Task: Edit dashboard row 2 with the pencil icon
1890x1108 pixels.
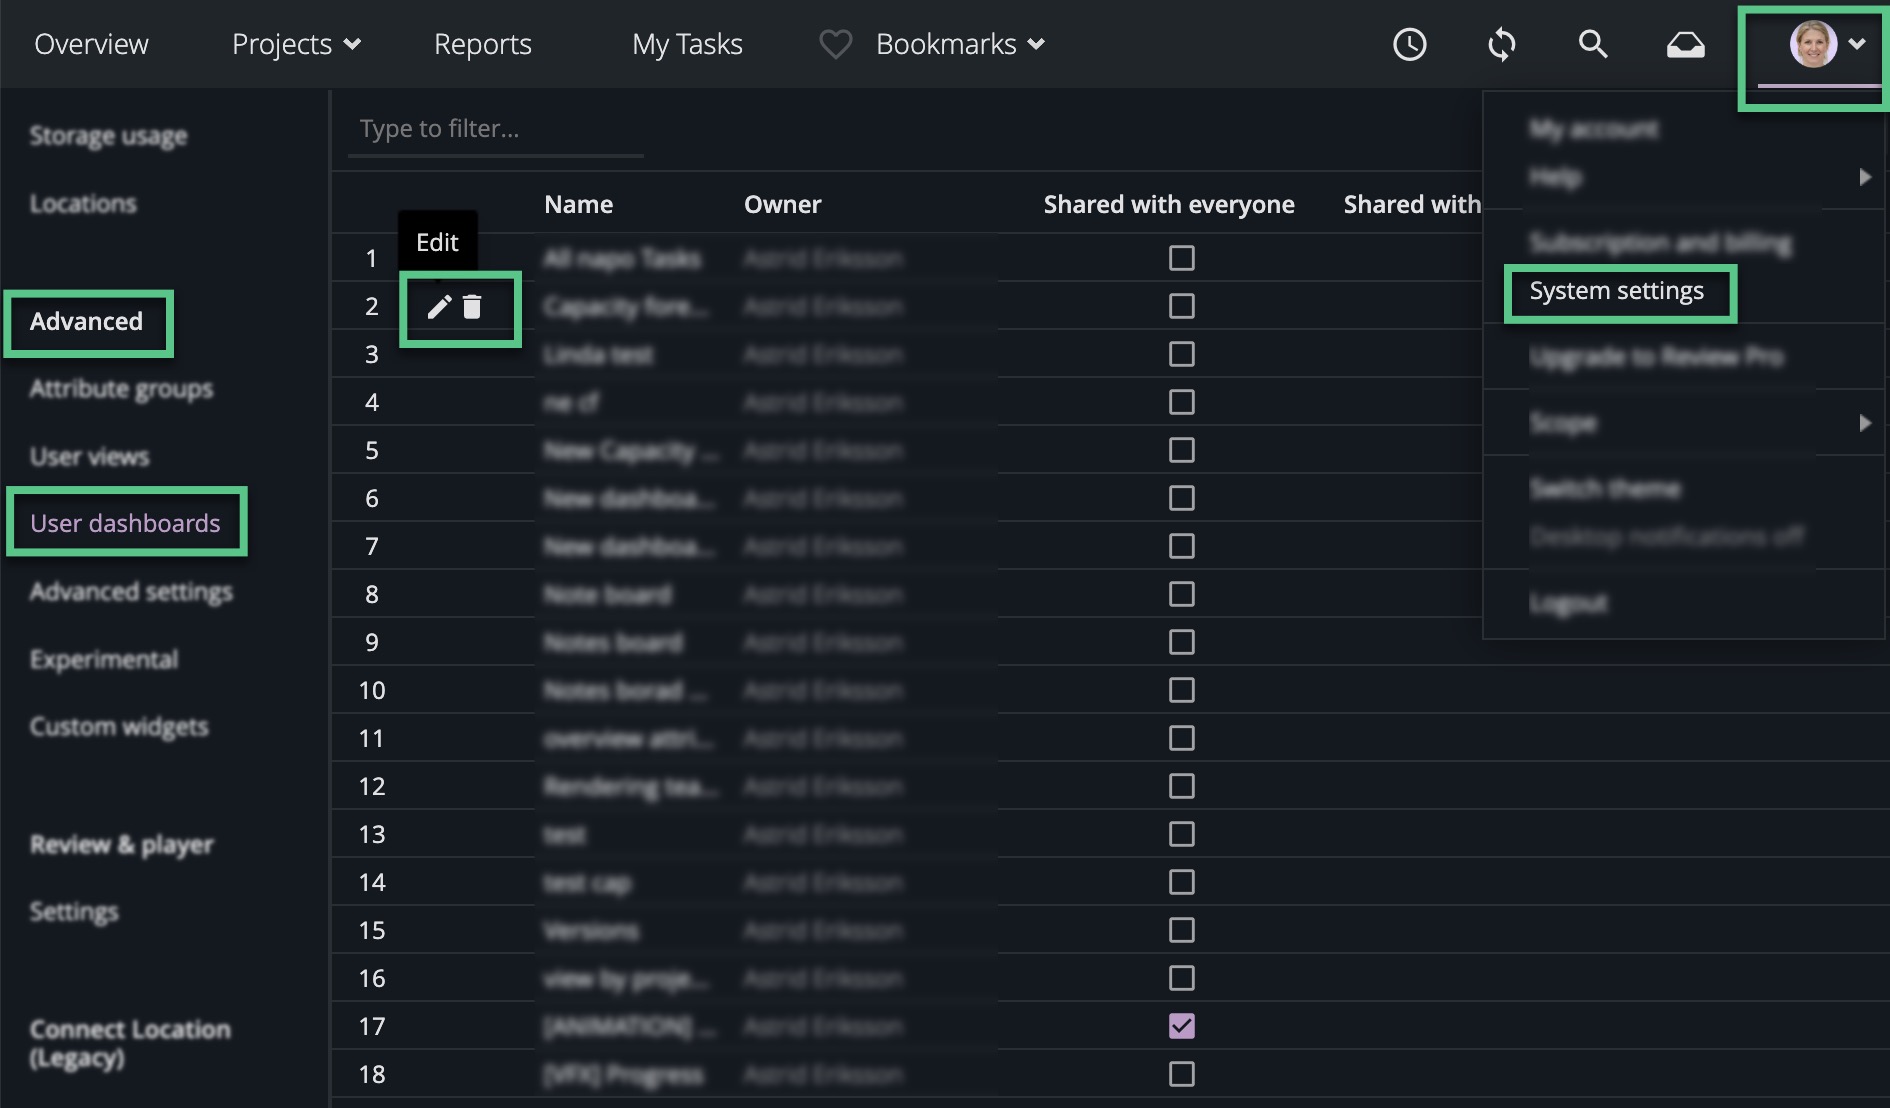Action: point(438,308)
